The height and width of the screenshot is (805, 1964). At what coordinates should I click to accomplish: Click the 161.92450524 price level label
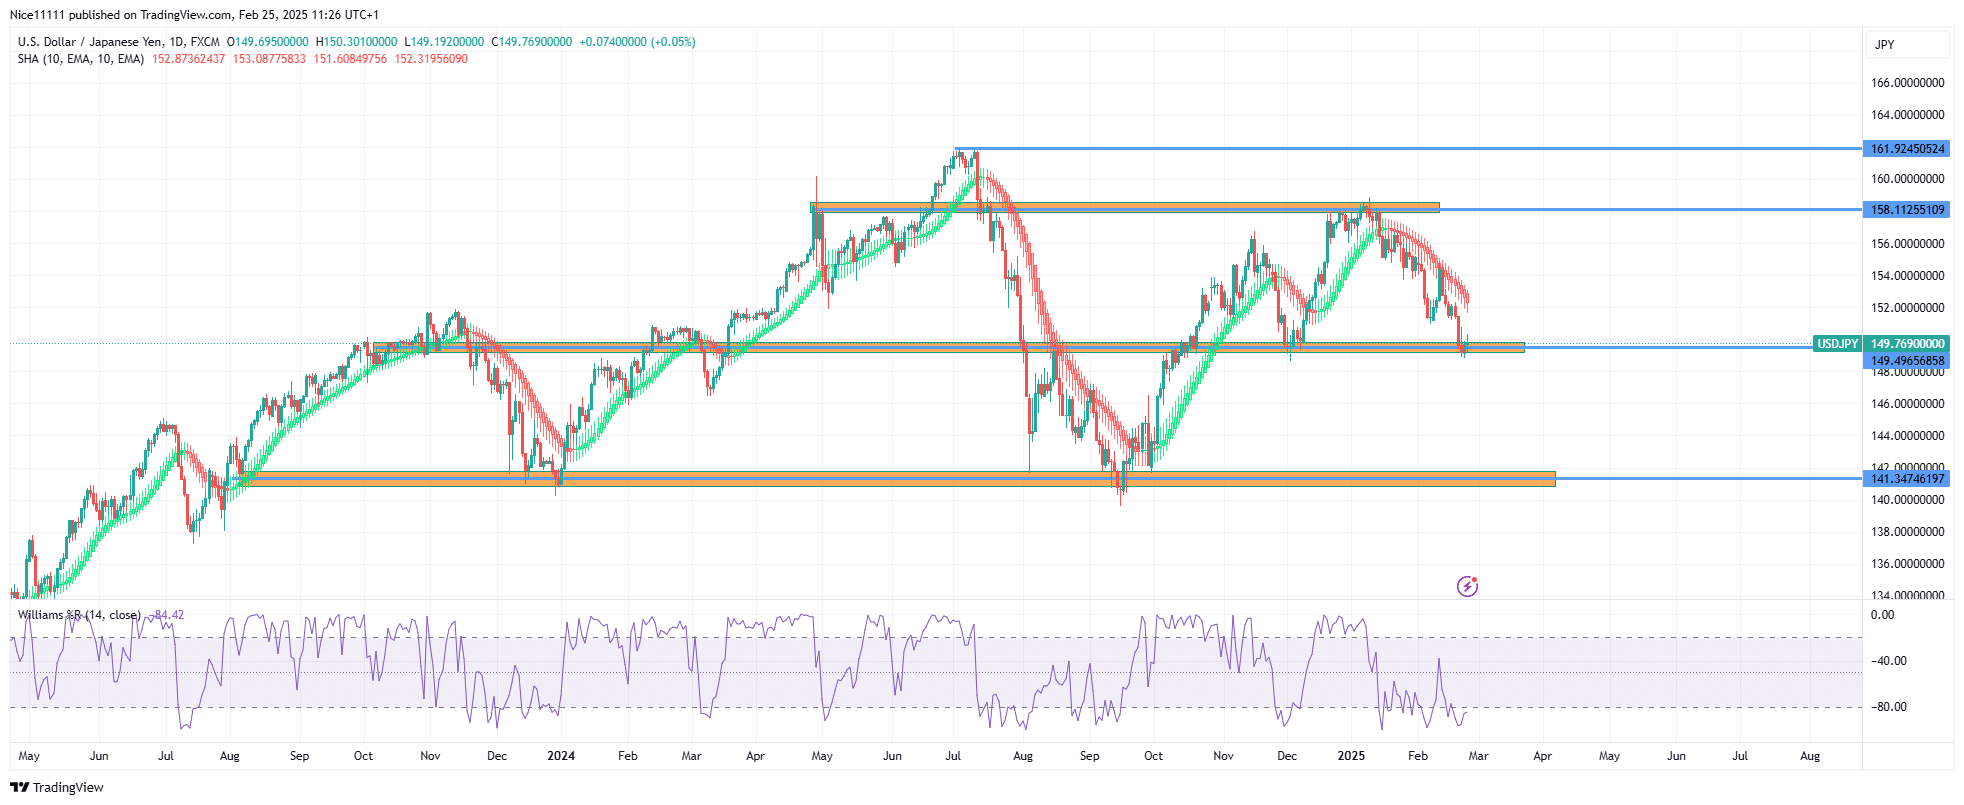point(1907,149)
